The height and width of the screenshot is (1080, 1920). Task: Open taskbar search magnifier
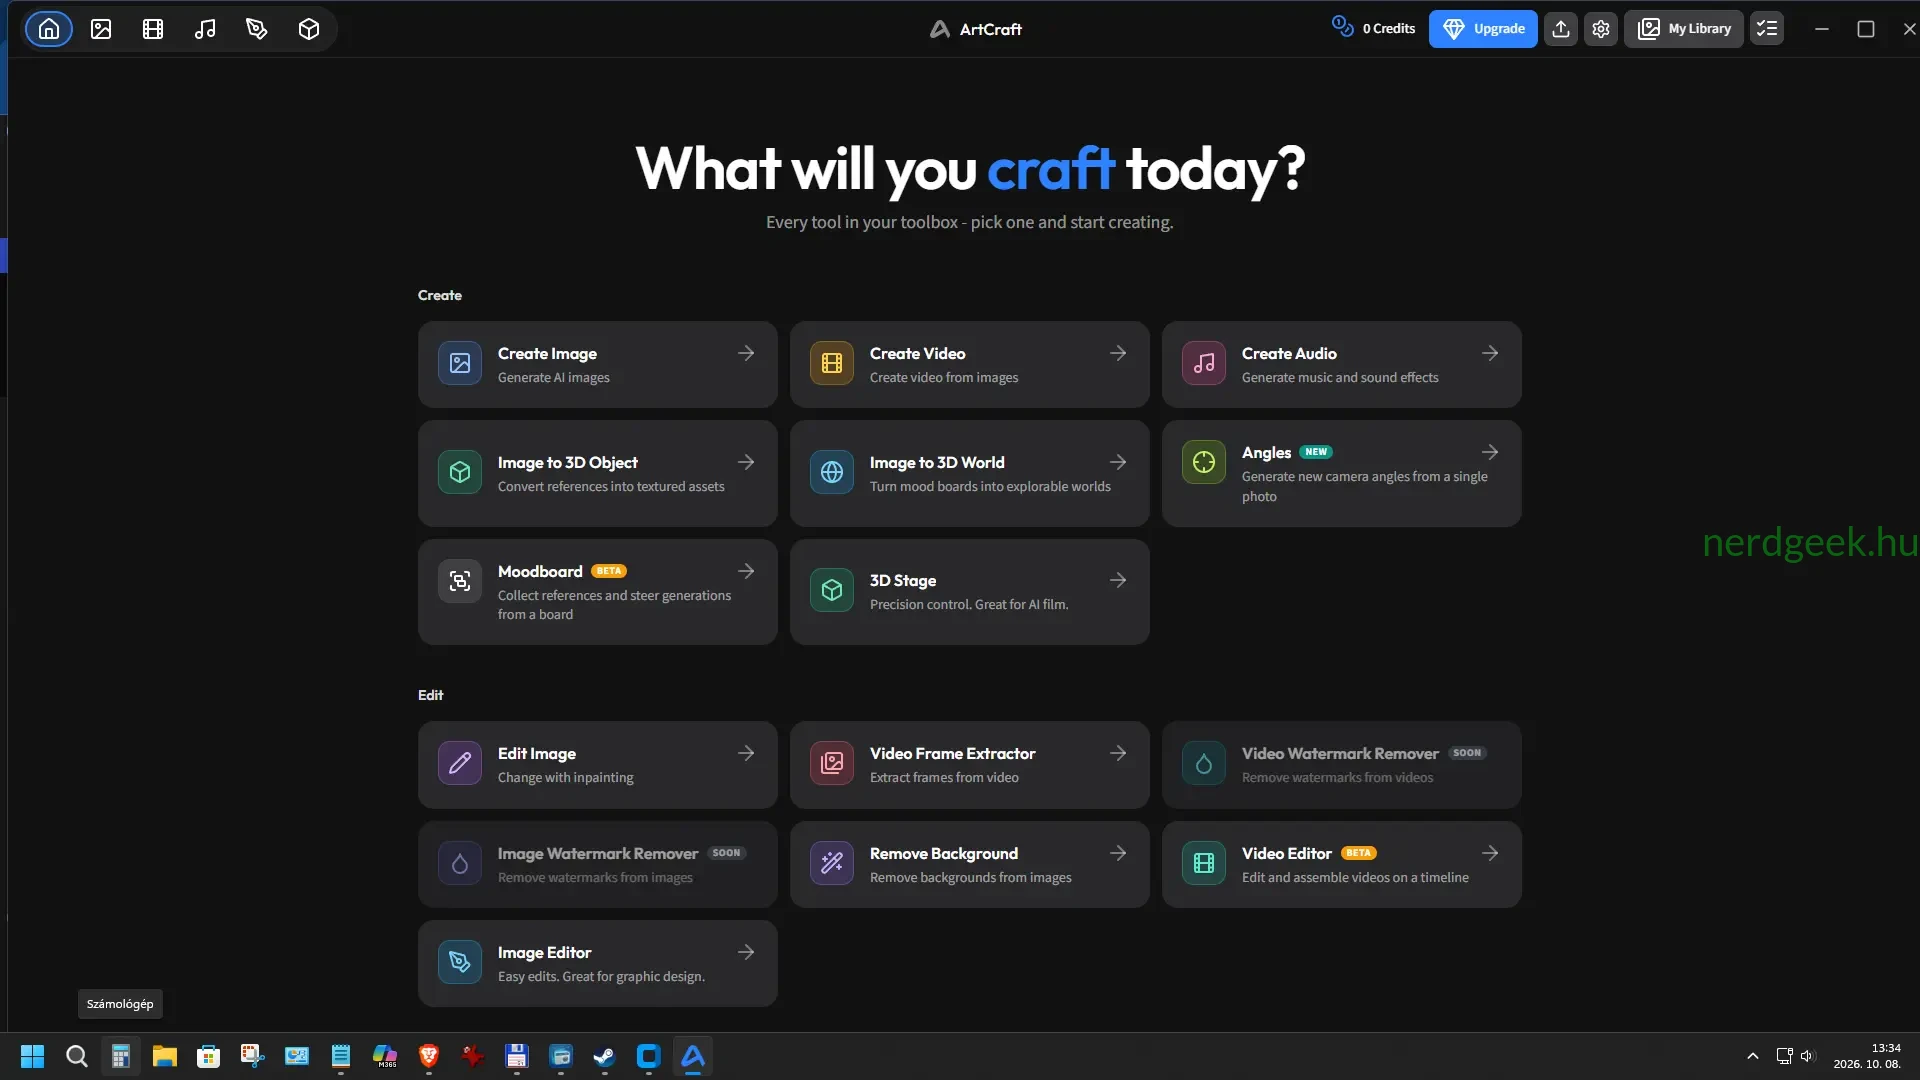point(76,1056)
